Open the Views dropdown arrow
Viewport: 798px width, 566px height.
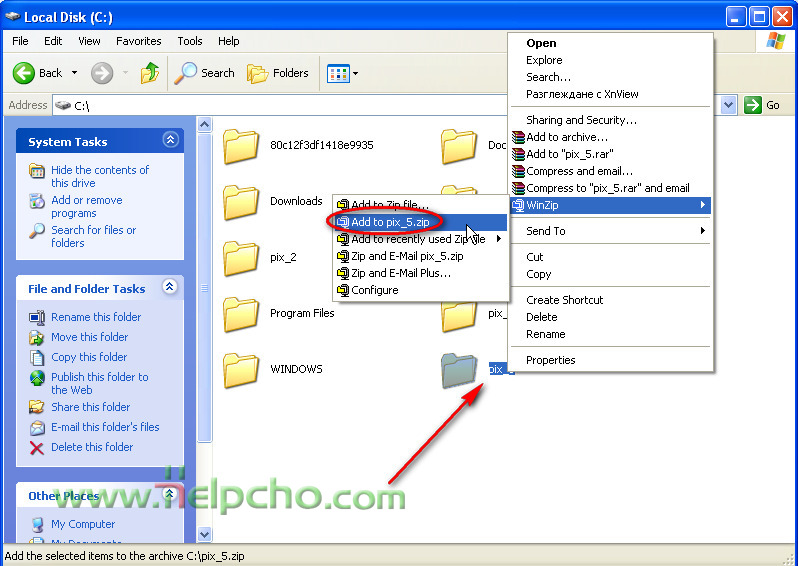point(355,73)
